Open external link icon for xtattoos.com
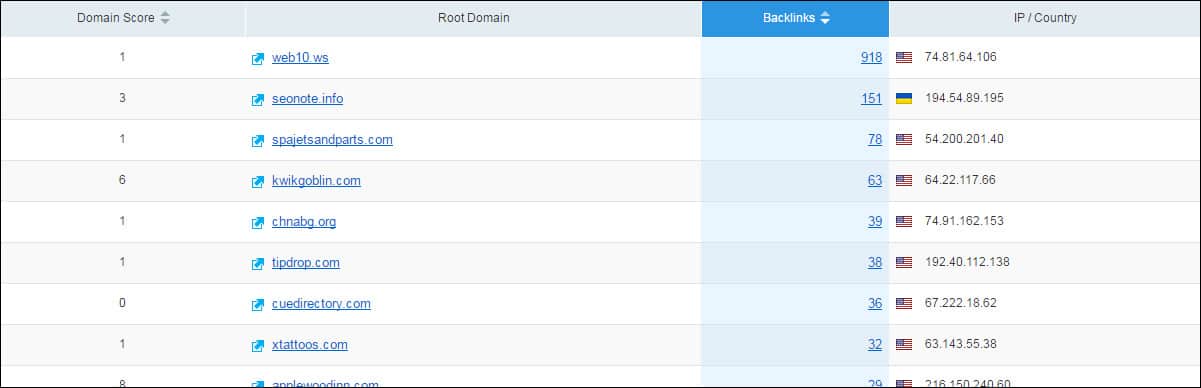The width and height of the screenshot is (1201, 388). click(258, 345)
